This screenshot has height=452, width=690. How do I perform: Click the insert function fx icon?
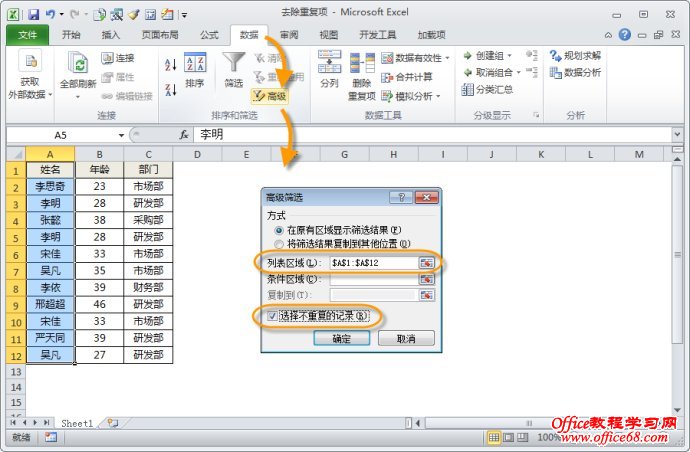point(184,134)
